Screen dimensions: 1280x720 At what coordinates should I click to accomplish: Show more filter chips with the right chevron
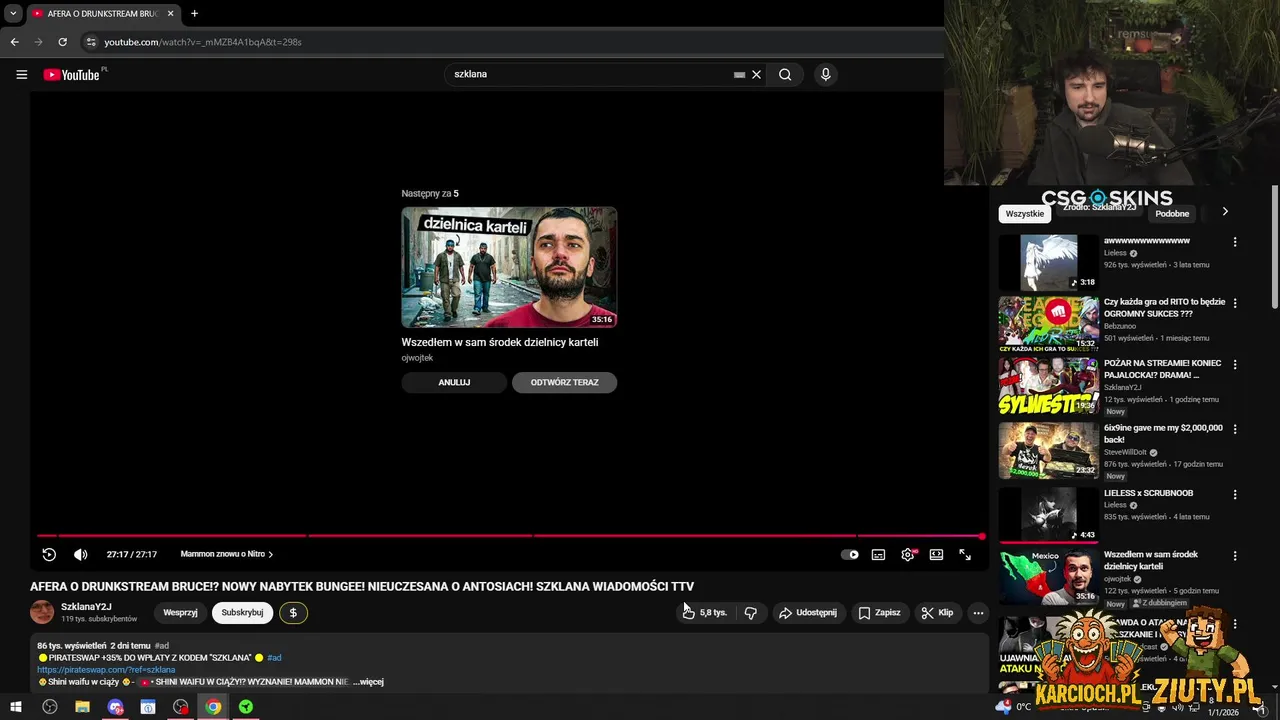point(1225,212)
